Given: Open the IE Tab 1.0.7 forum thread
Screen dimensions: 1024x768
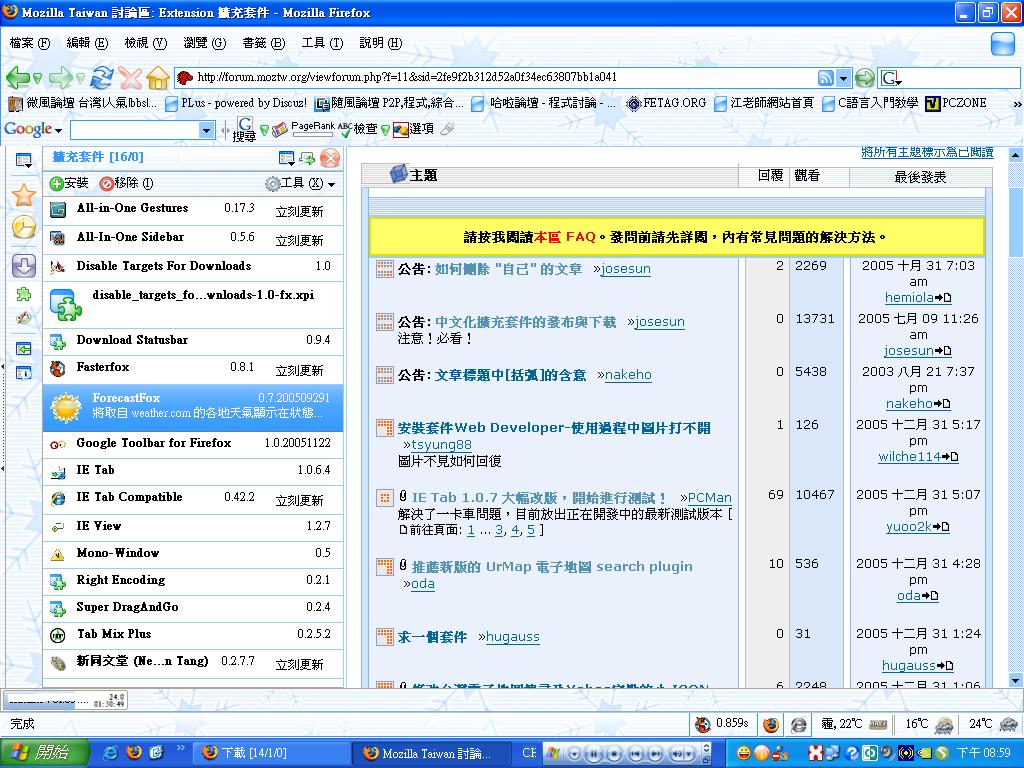Looking at the screenshot, I should pyautogui.click(x=539, y=497).
